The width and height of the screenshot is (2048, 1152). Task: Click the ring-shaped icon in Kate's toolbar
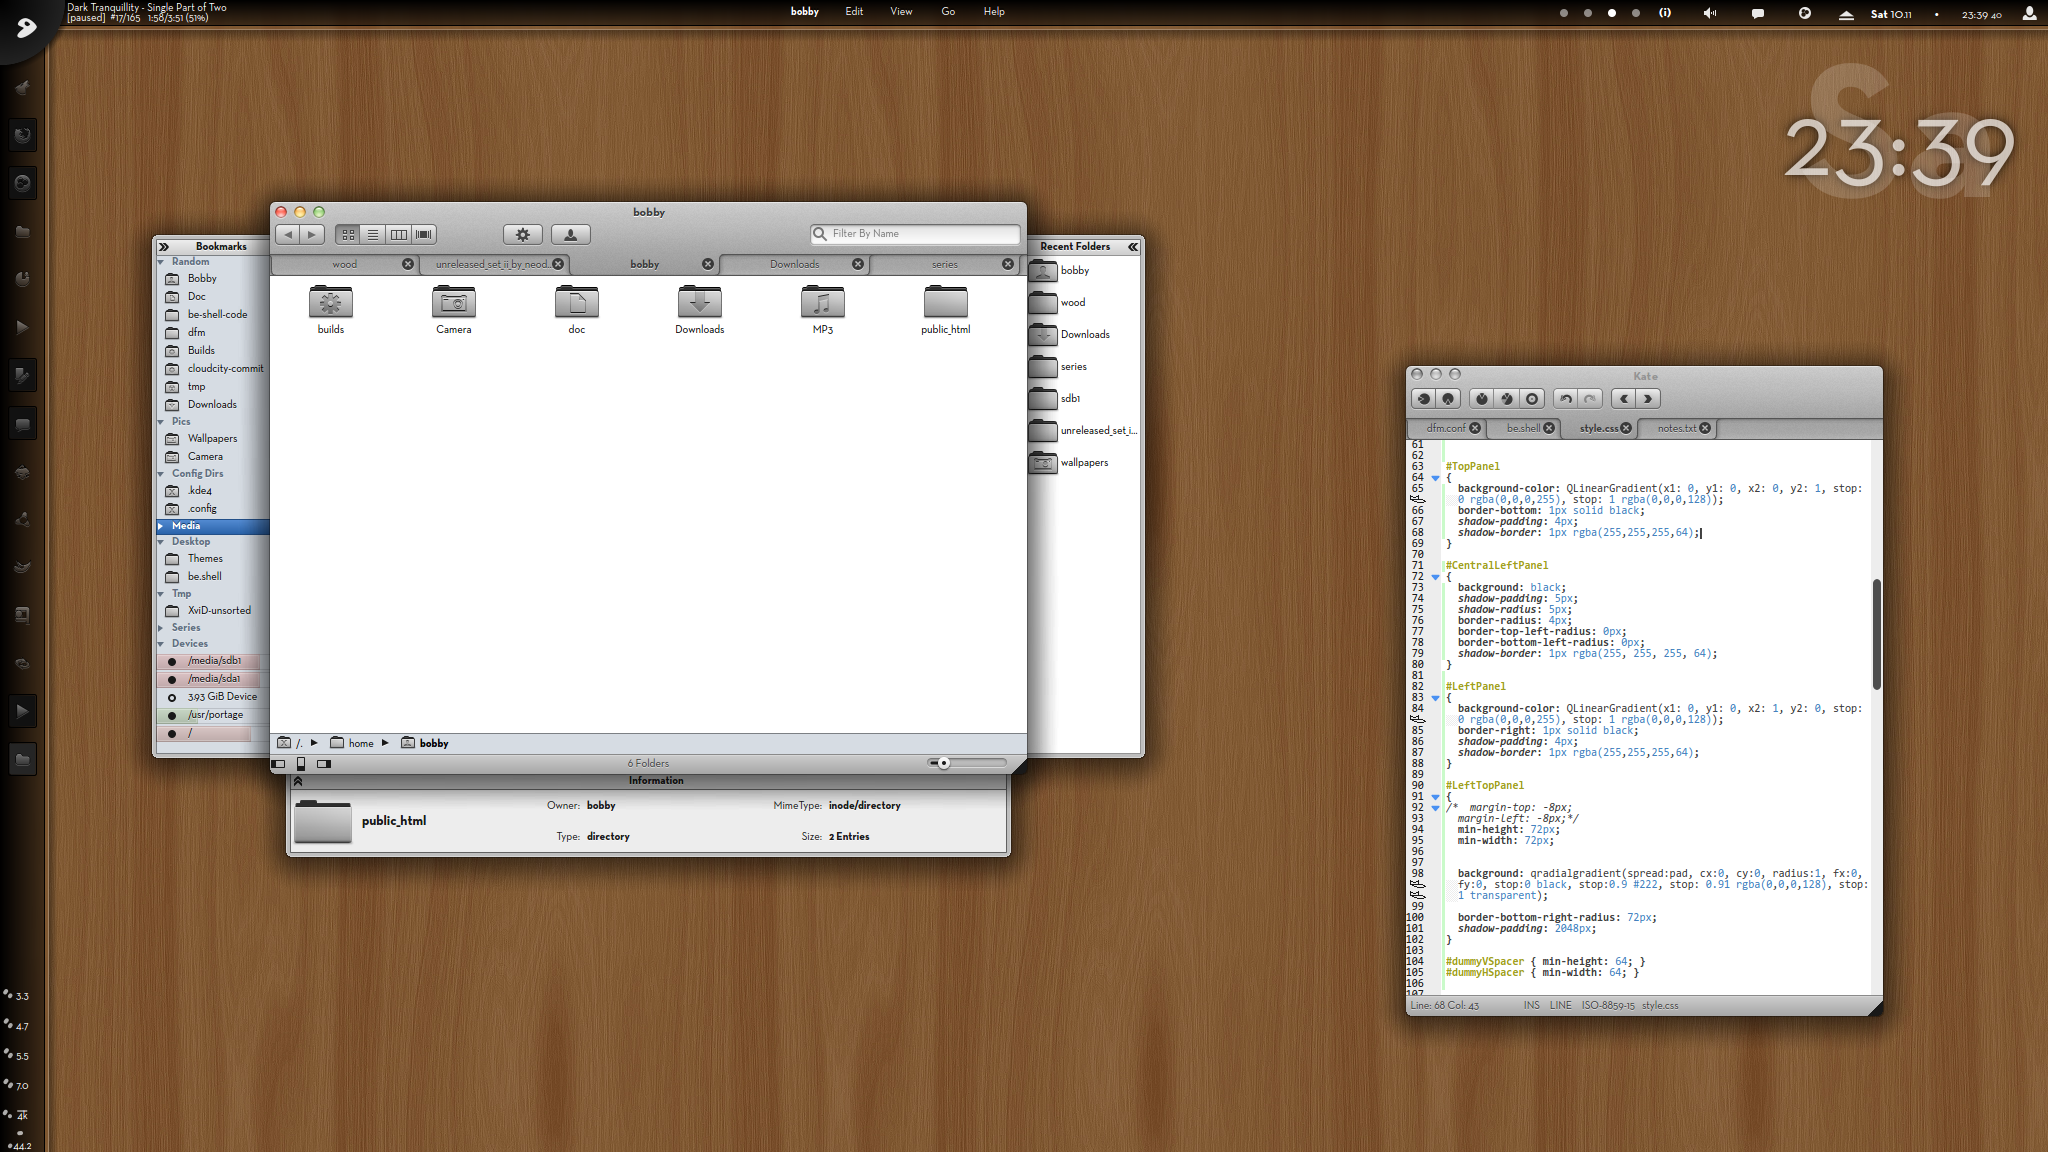[x=1531, y=398]
